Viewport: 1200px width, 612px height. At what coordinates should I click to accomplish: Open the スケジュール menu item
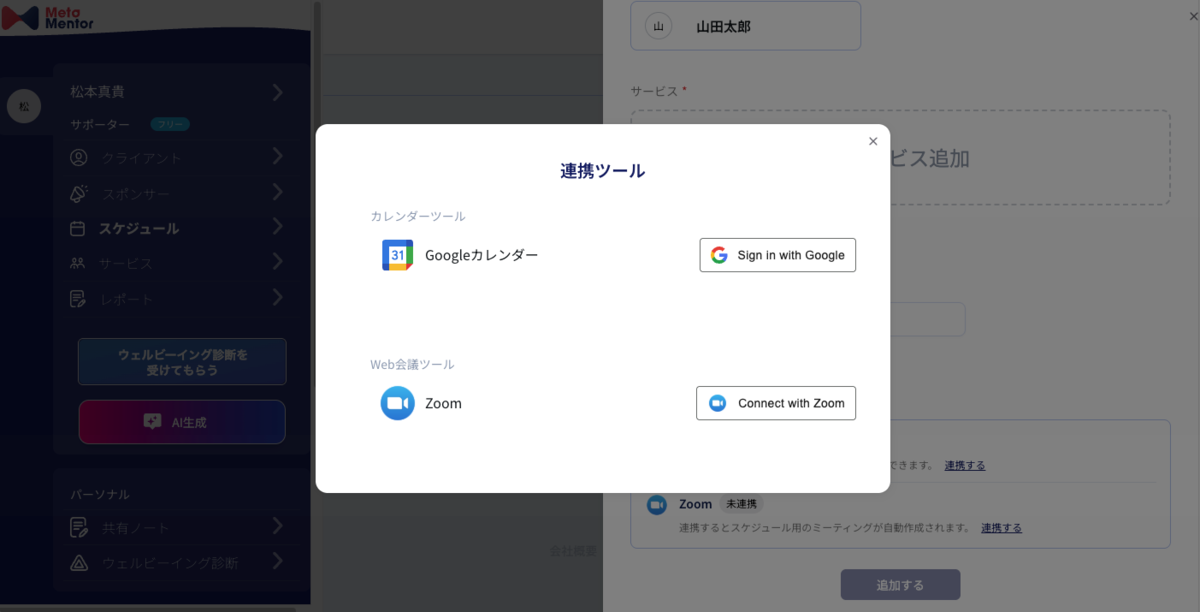139,228
